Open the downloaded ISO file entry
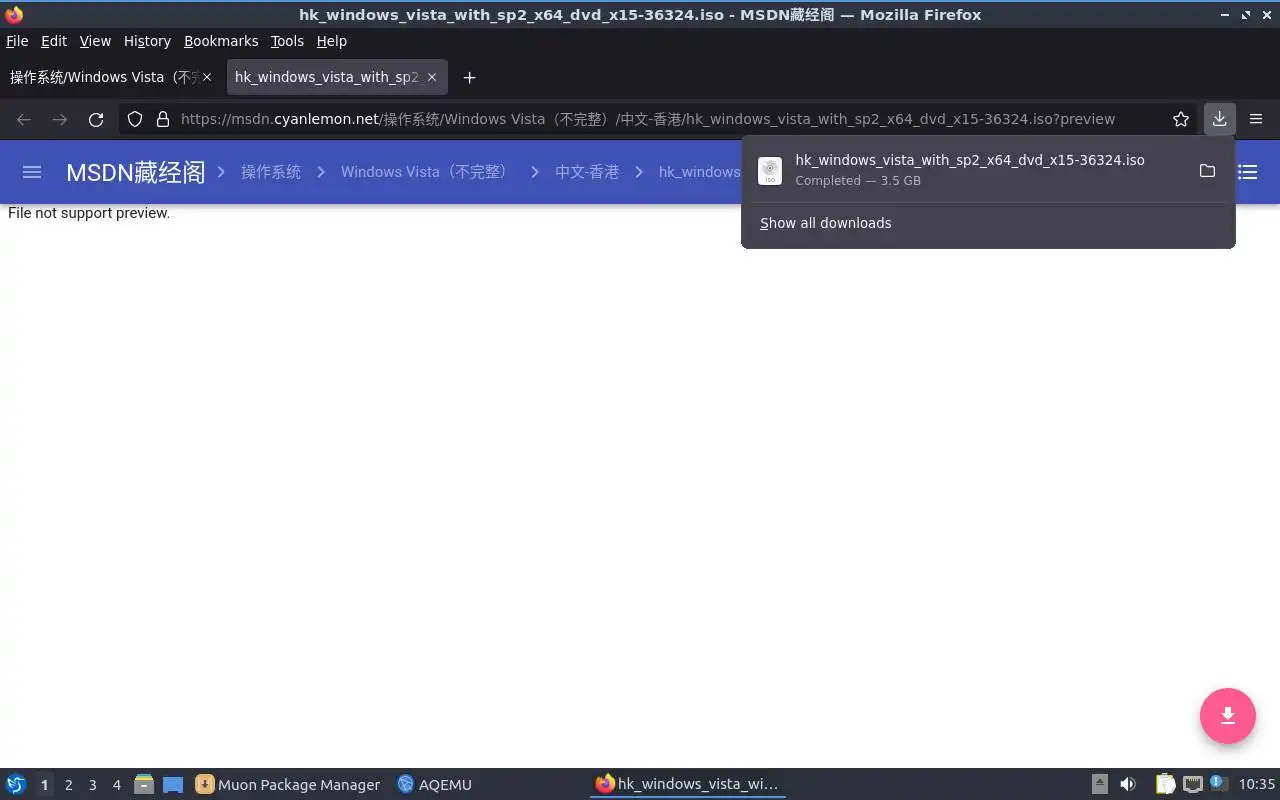Screen dimensions: 1280x800 click(x=970, y=170)
